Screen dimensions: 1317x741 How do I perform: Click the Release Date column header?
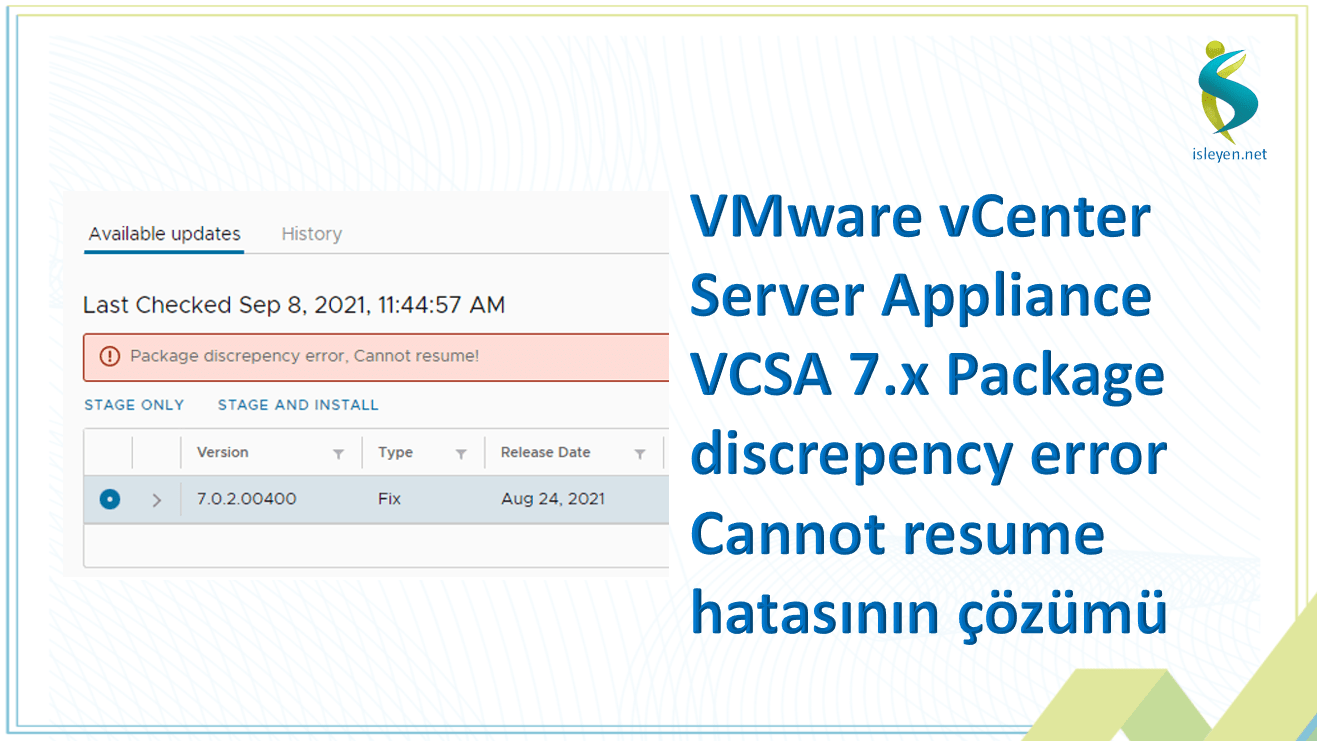(545, 452)
